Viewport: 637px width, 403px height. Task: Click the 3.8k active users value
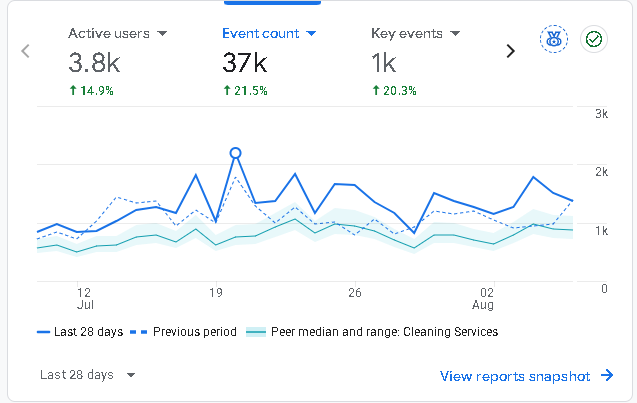click(x=94, y=63)
